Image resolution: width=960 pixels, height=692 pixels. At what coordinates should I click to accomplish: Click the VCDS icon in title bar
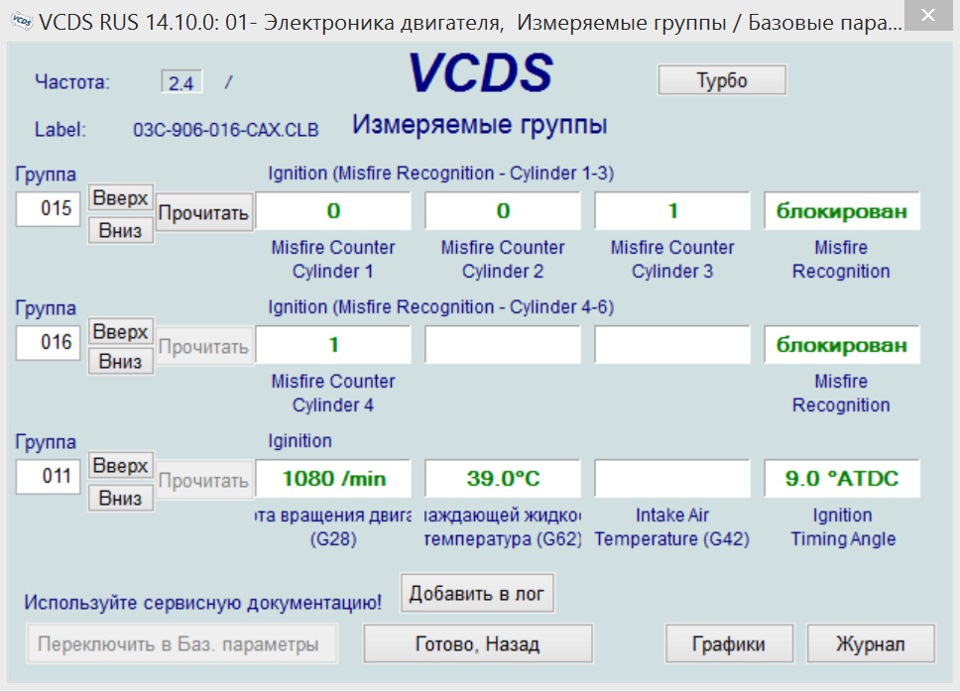[x=21, y=21]
